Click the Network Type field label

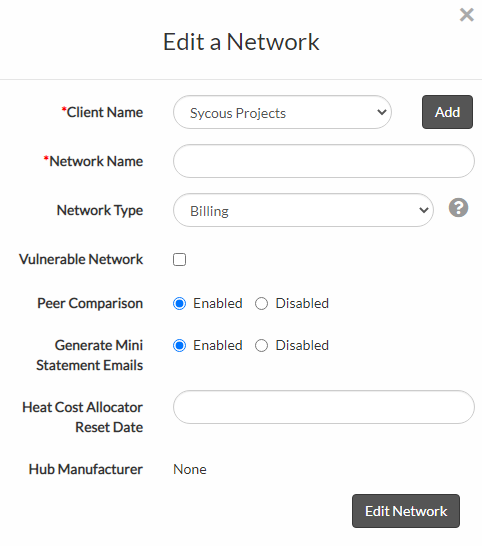[100, 210]
